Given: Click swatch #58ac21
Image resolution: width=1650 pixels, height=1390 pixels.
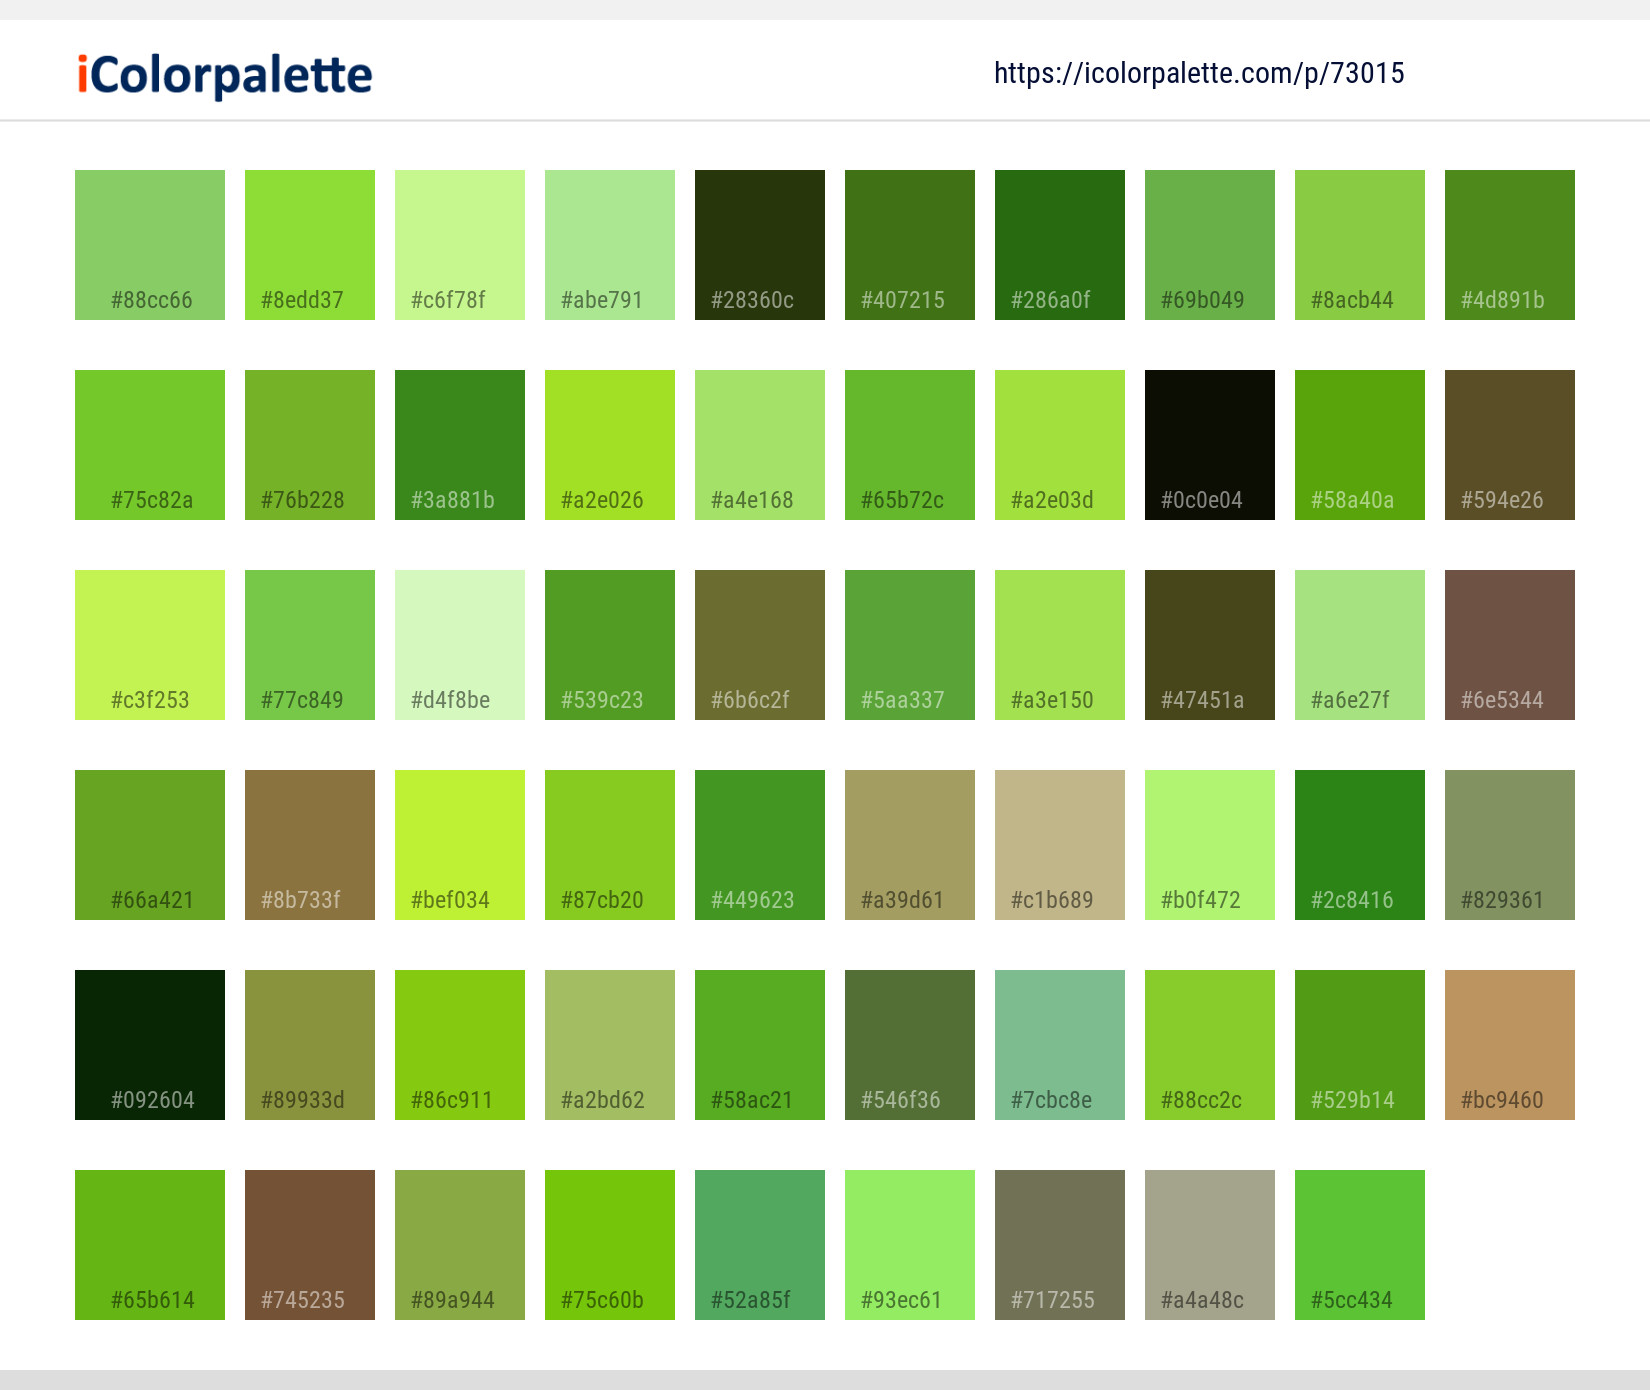Looking at the screenshot, I should pos(760,1045).
